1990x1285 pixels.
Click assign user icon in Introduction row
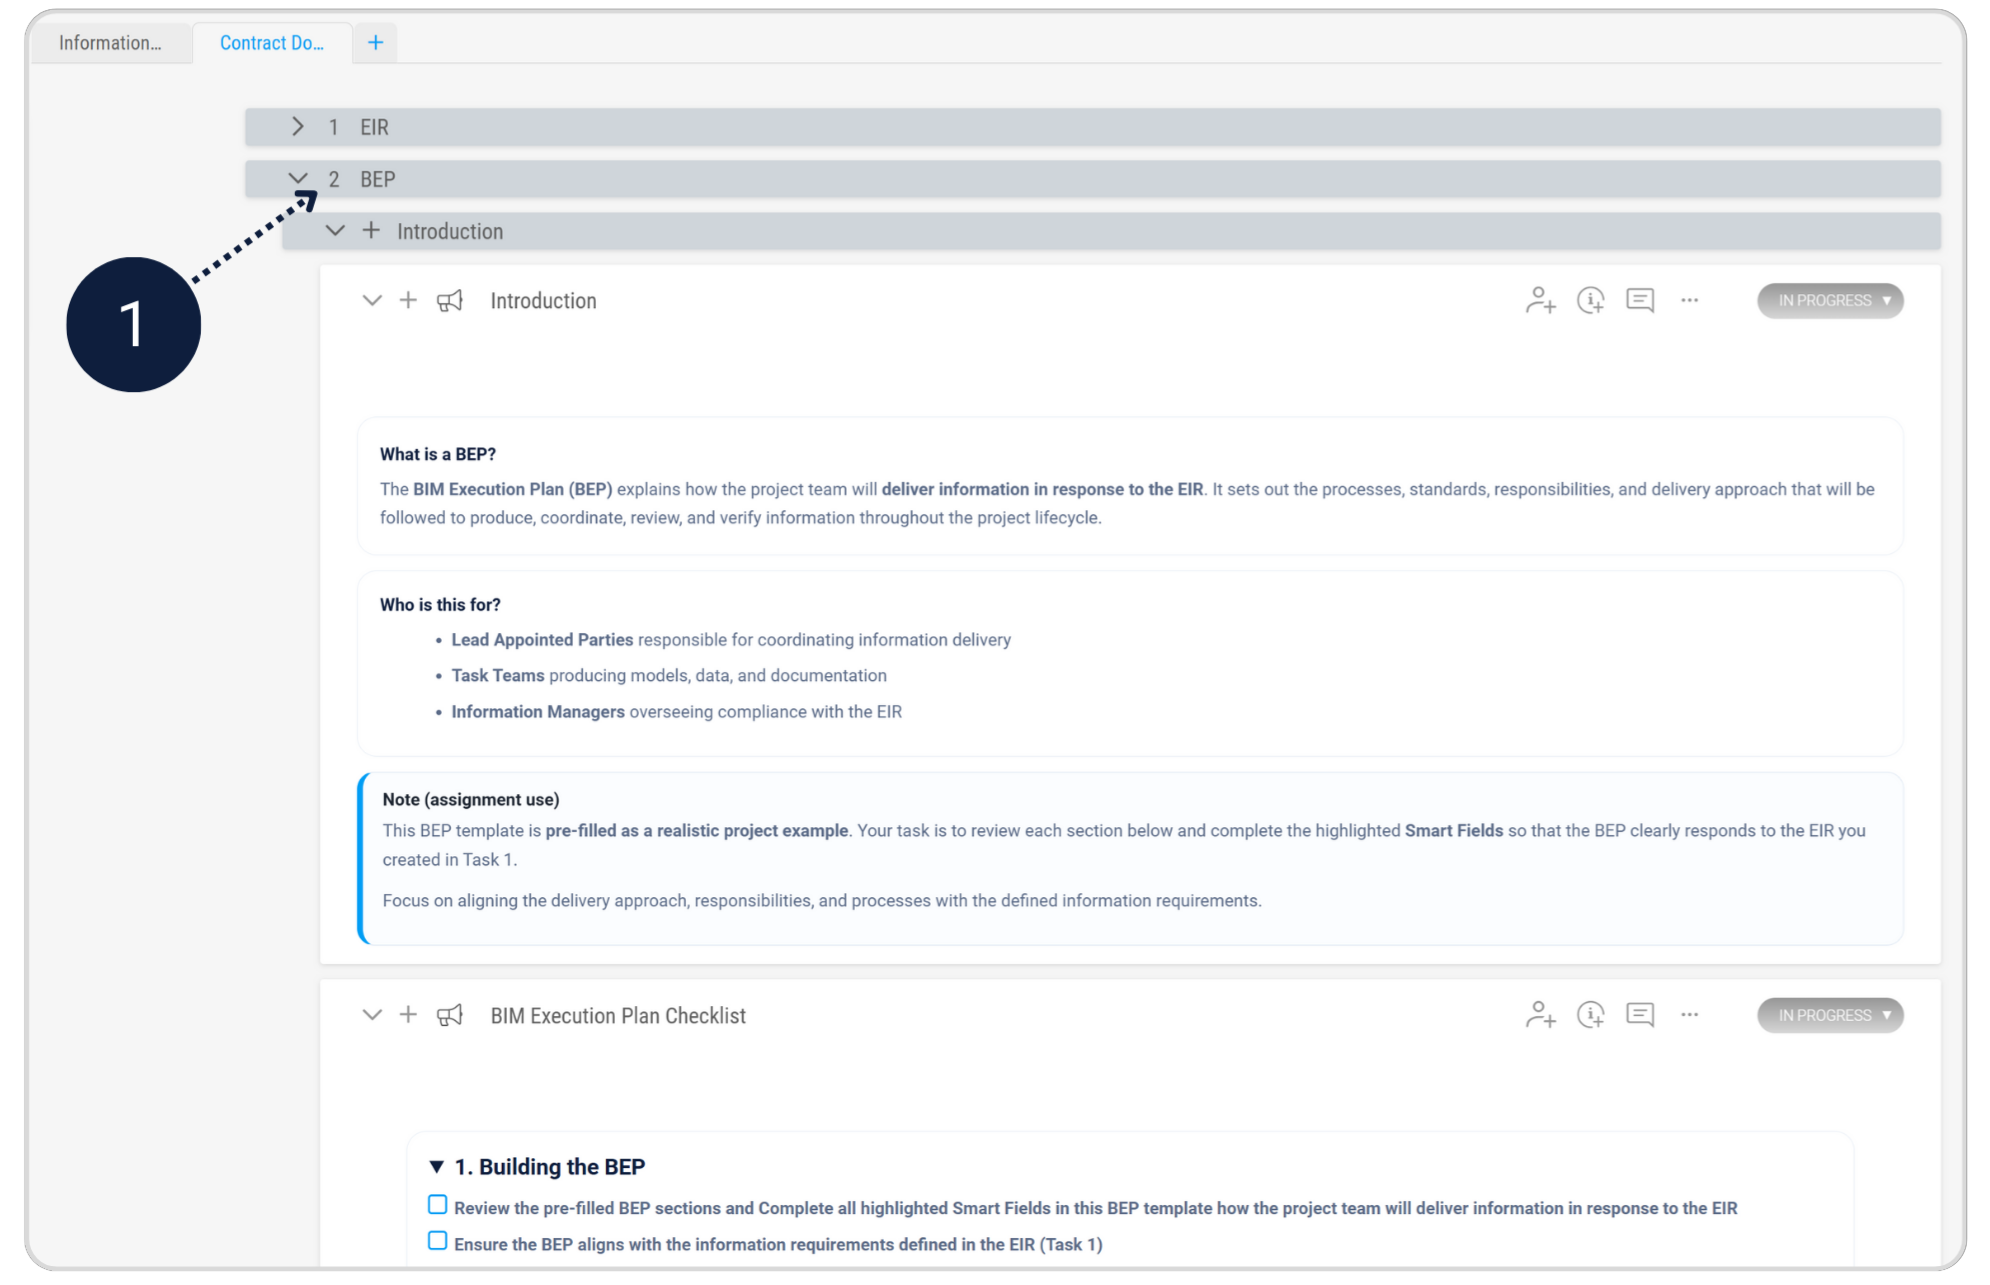click(x=1540, y=300)
